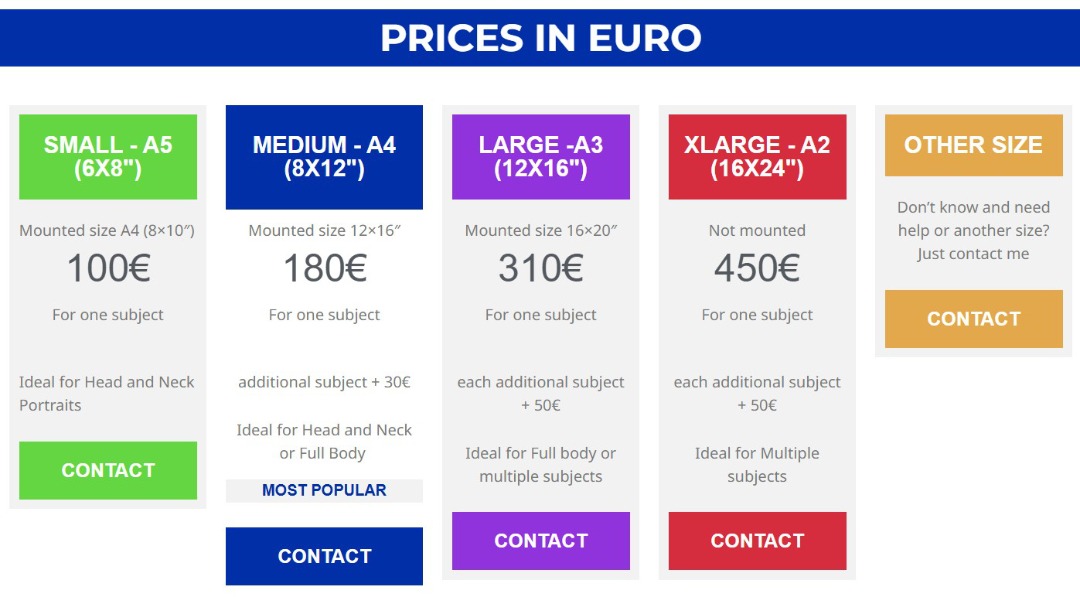Click the Just contact me text

tap(973, 253)
